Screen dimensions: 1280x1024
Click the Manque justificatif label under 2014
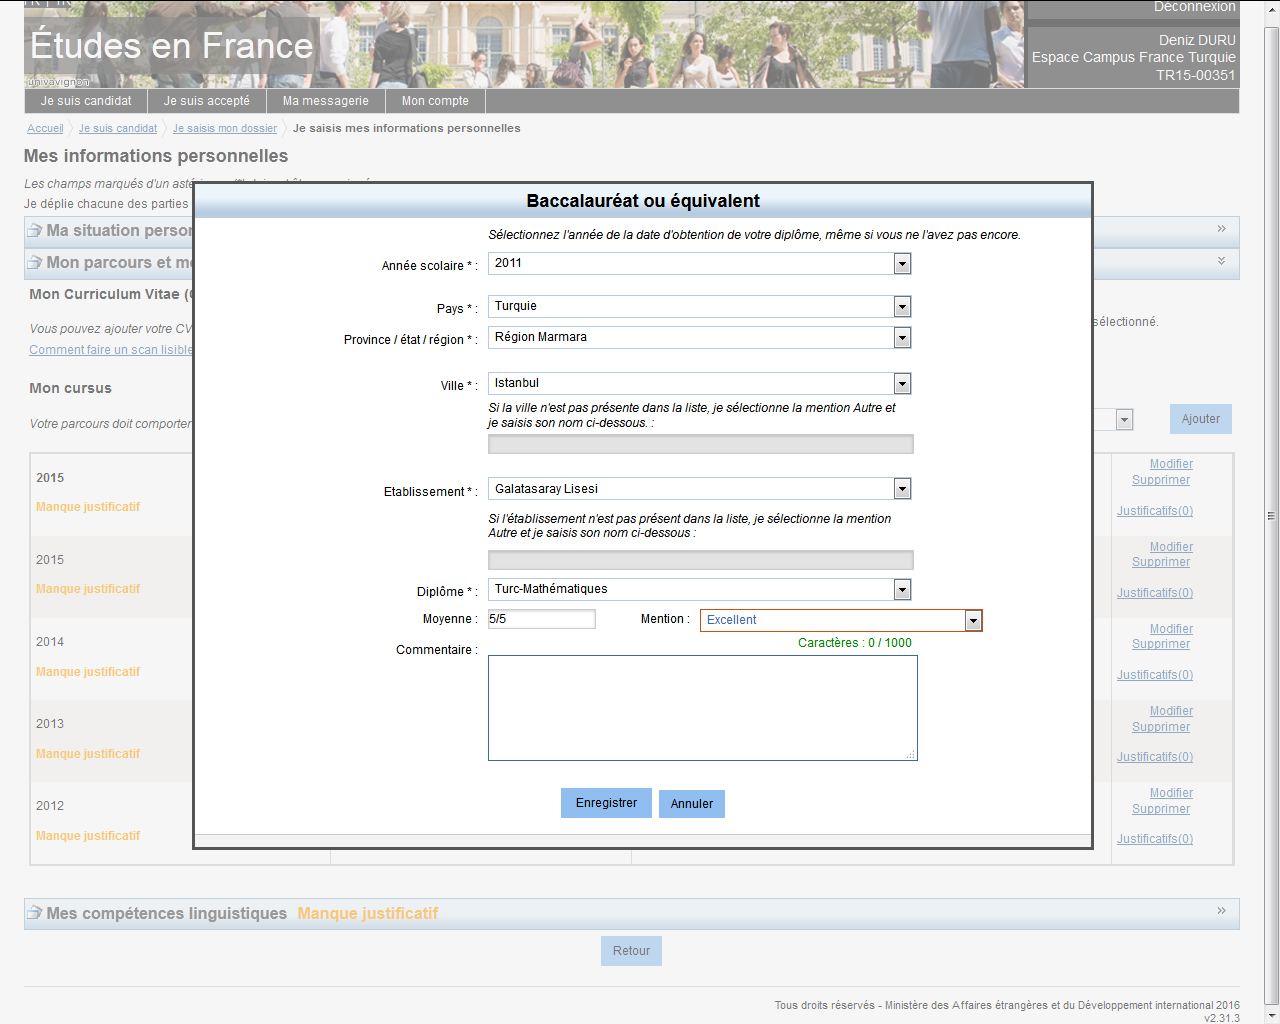pos(88,672)
